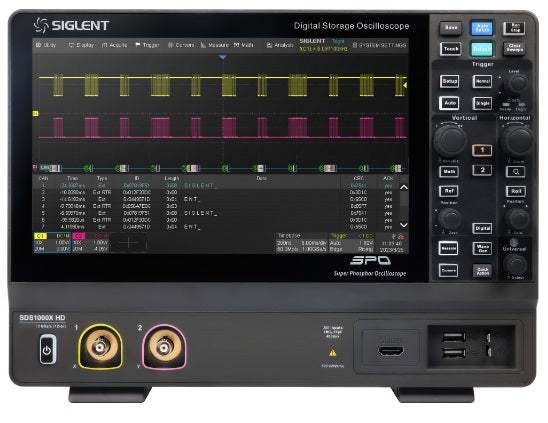The width and height of the screenshot is (548, 423).
Task: Tap the upper front USB port
Action: coord(453,337)
